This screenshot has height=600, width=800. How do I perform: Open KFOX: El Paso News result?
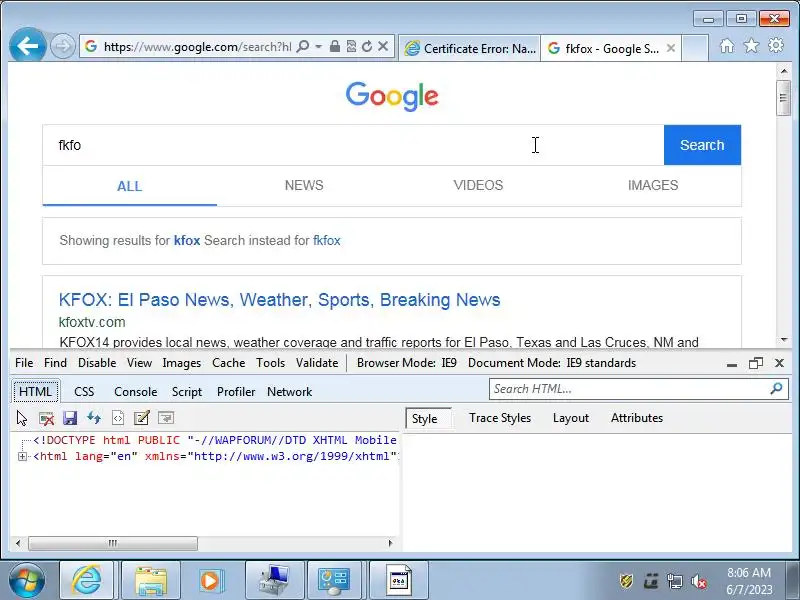[x=280, y=299]
